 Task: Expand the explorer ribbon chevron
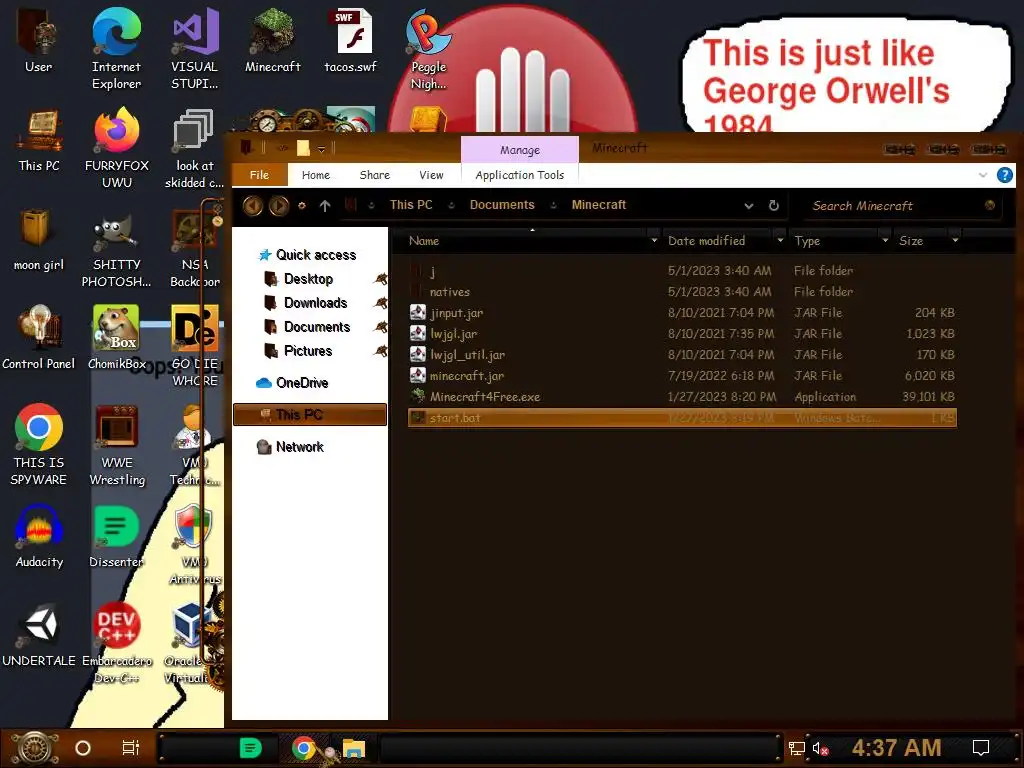[983, 175]
